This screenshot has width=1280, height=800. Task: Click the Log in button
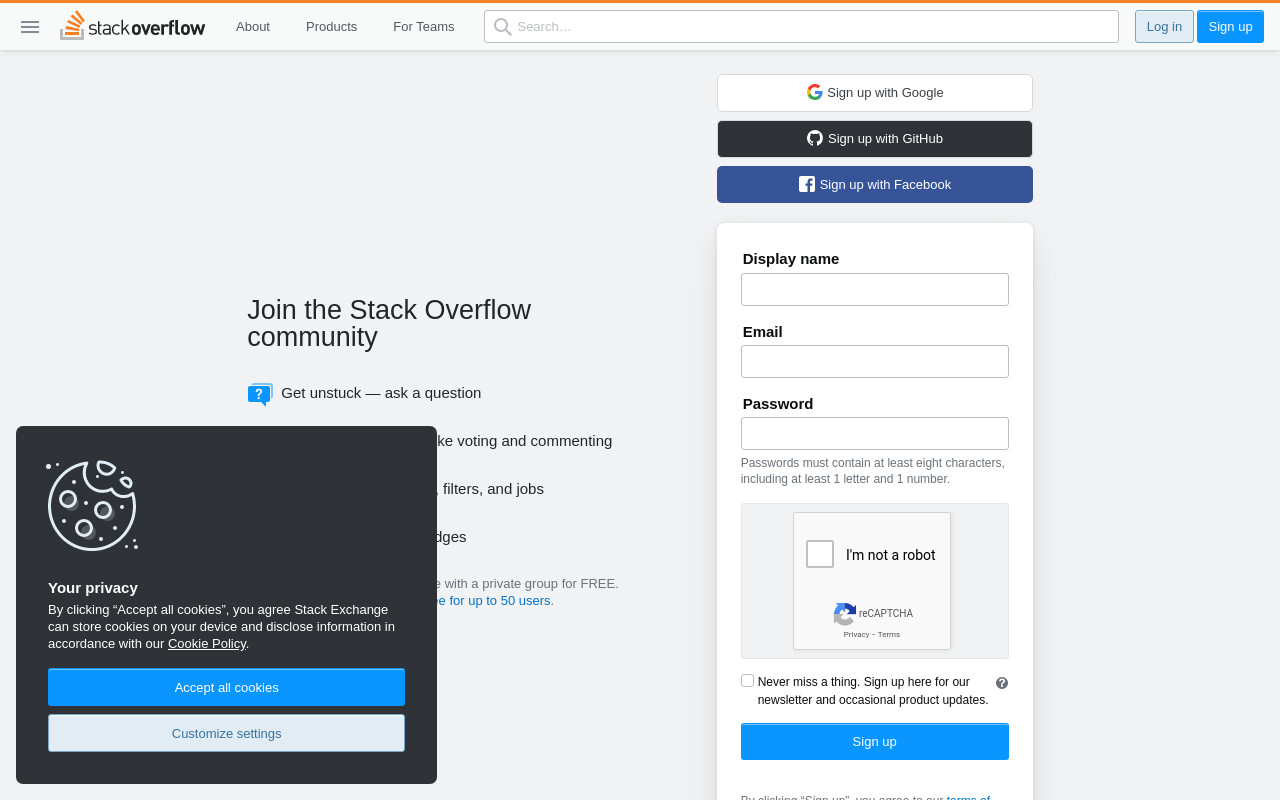tap(1164, 27)
